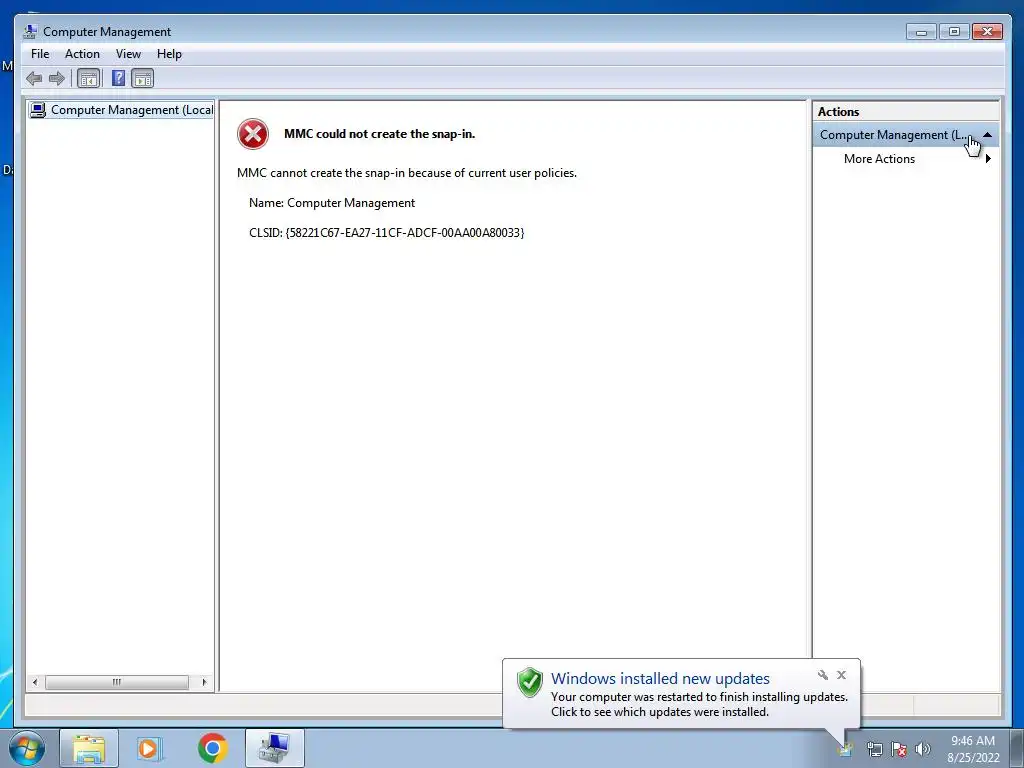Click More Actions in the Actions pane
This screenshot has height=768, width=1024.
879,159
